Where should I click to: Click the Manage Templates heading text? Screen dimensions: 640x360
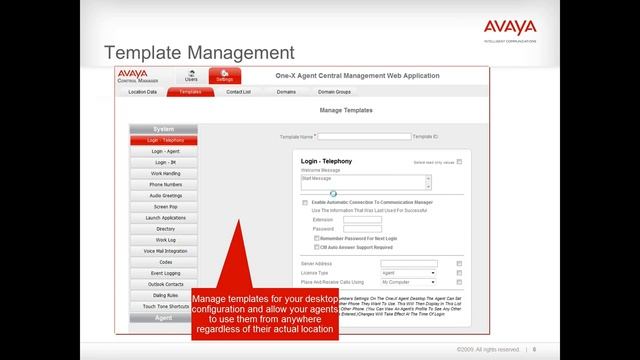point(346,110)
